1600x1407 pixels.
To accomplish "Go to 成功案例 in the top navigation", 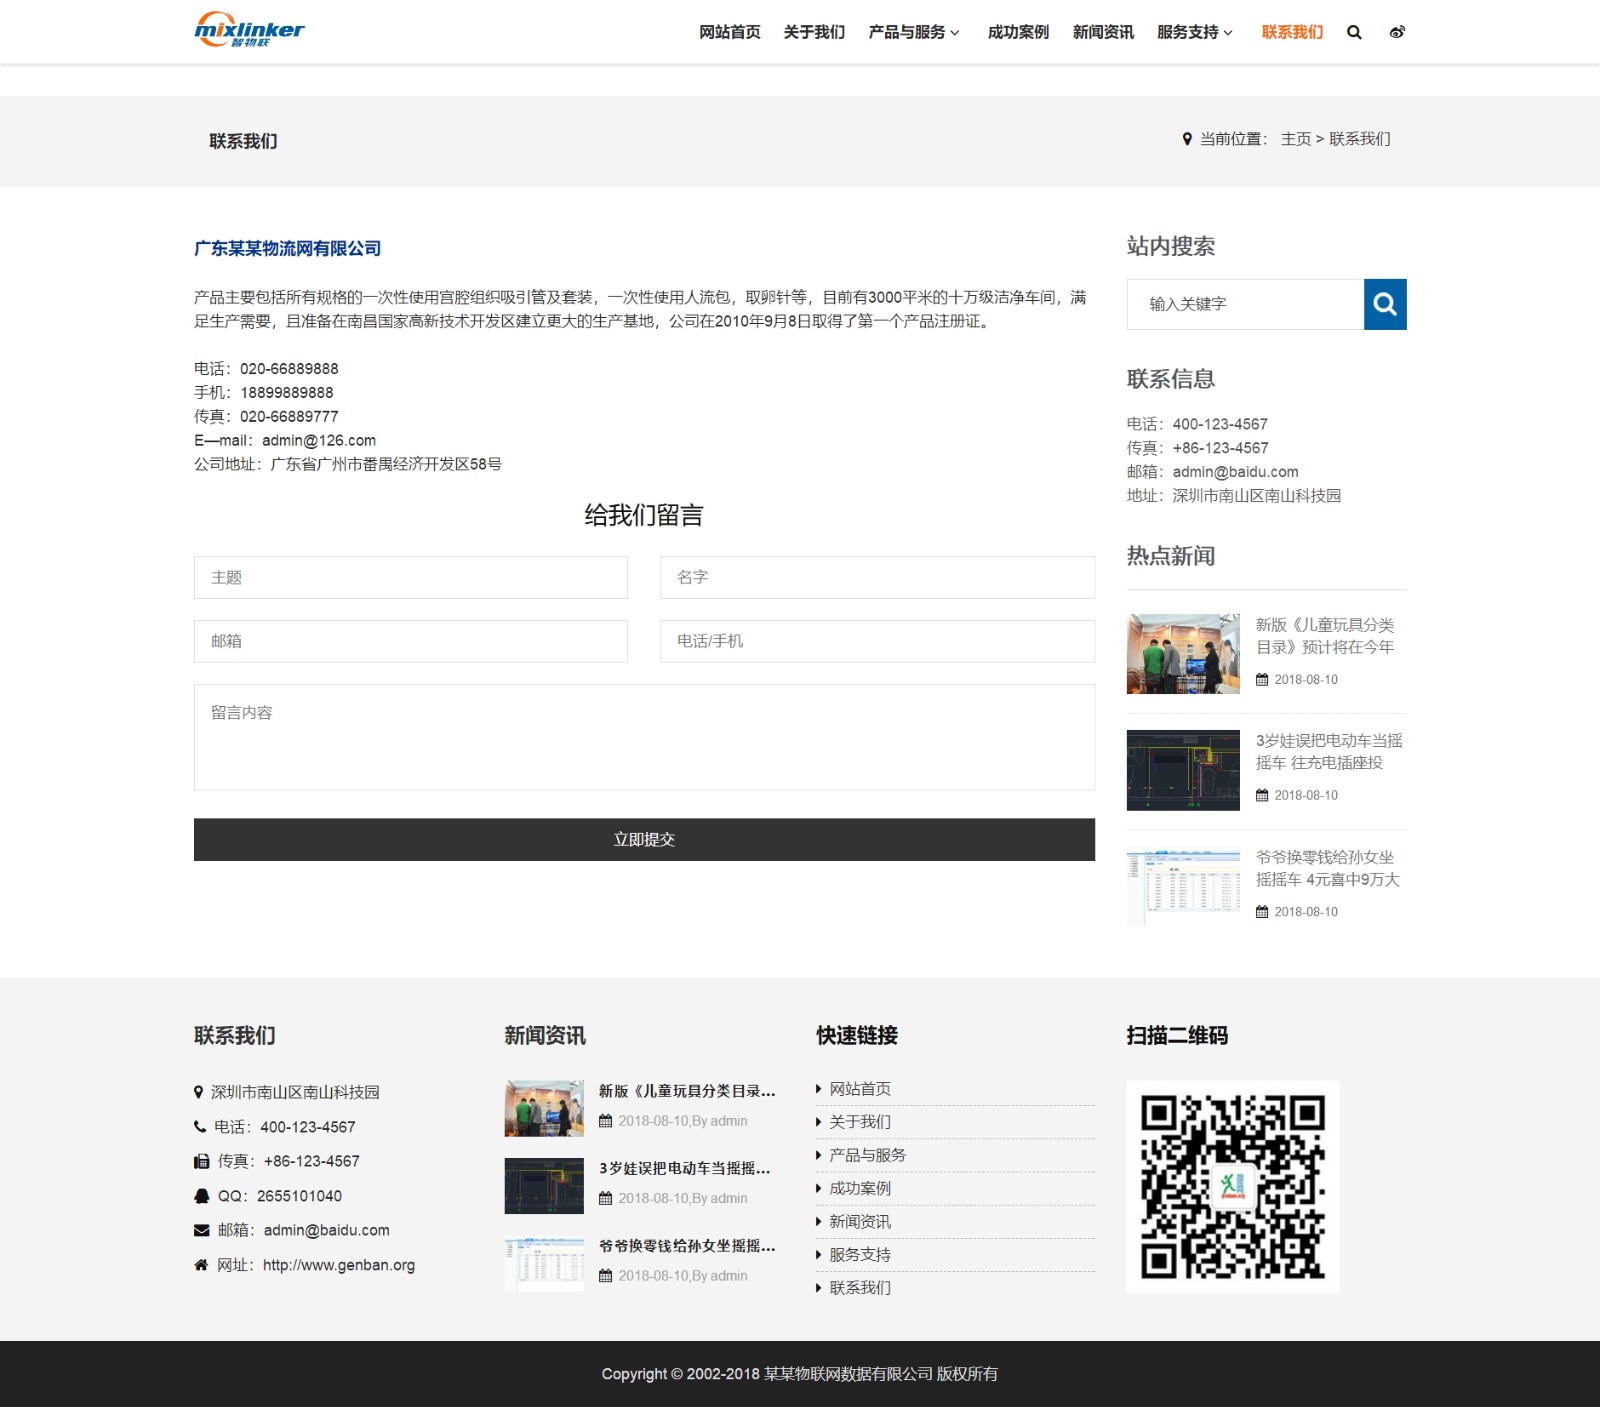I will (1018, 32).
